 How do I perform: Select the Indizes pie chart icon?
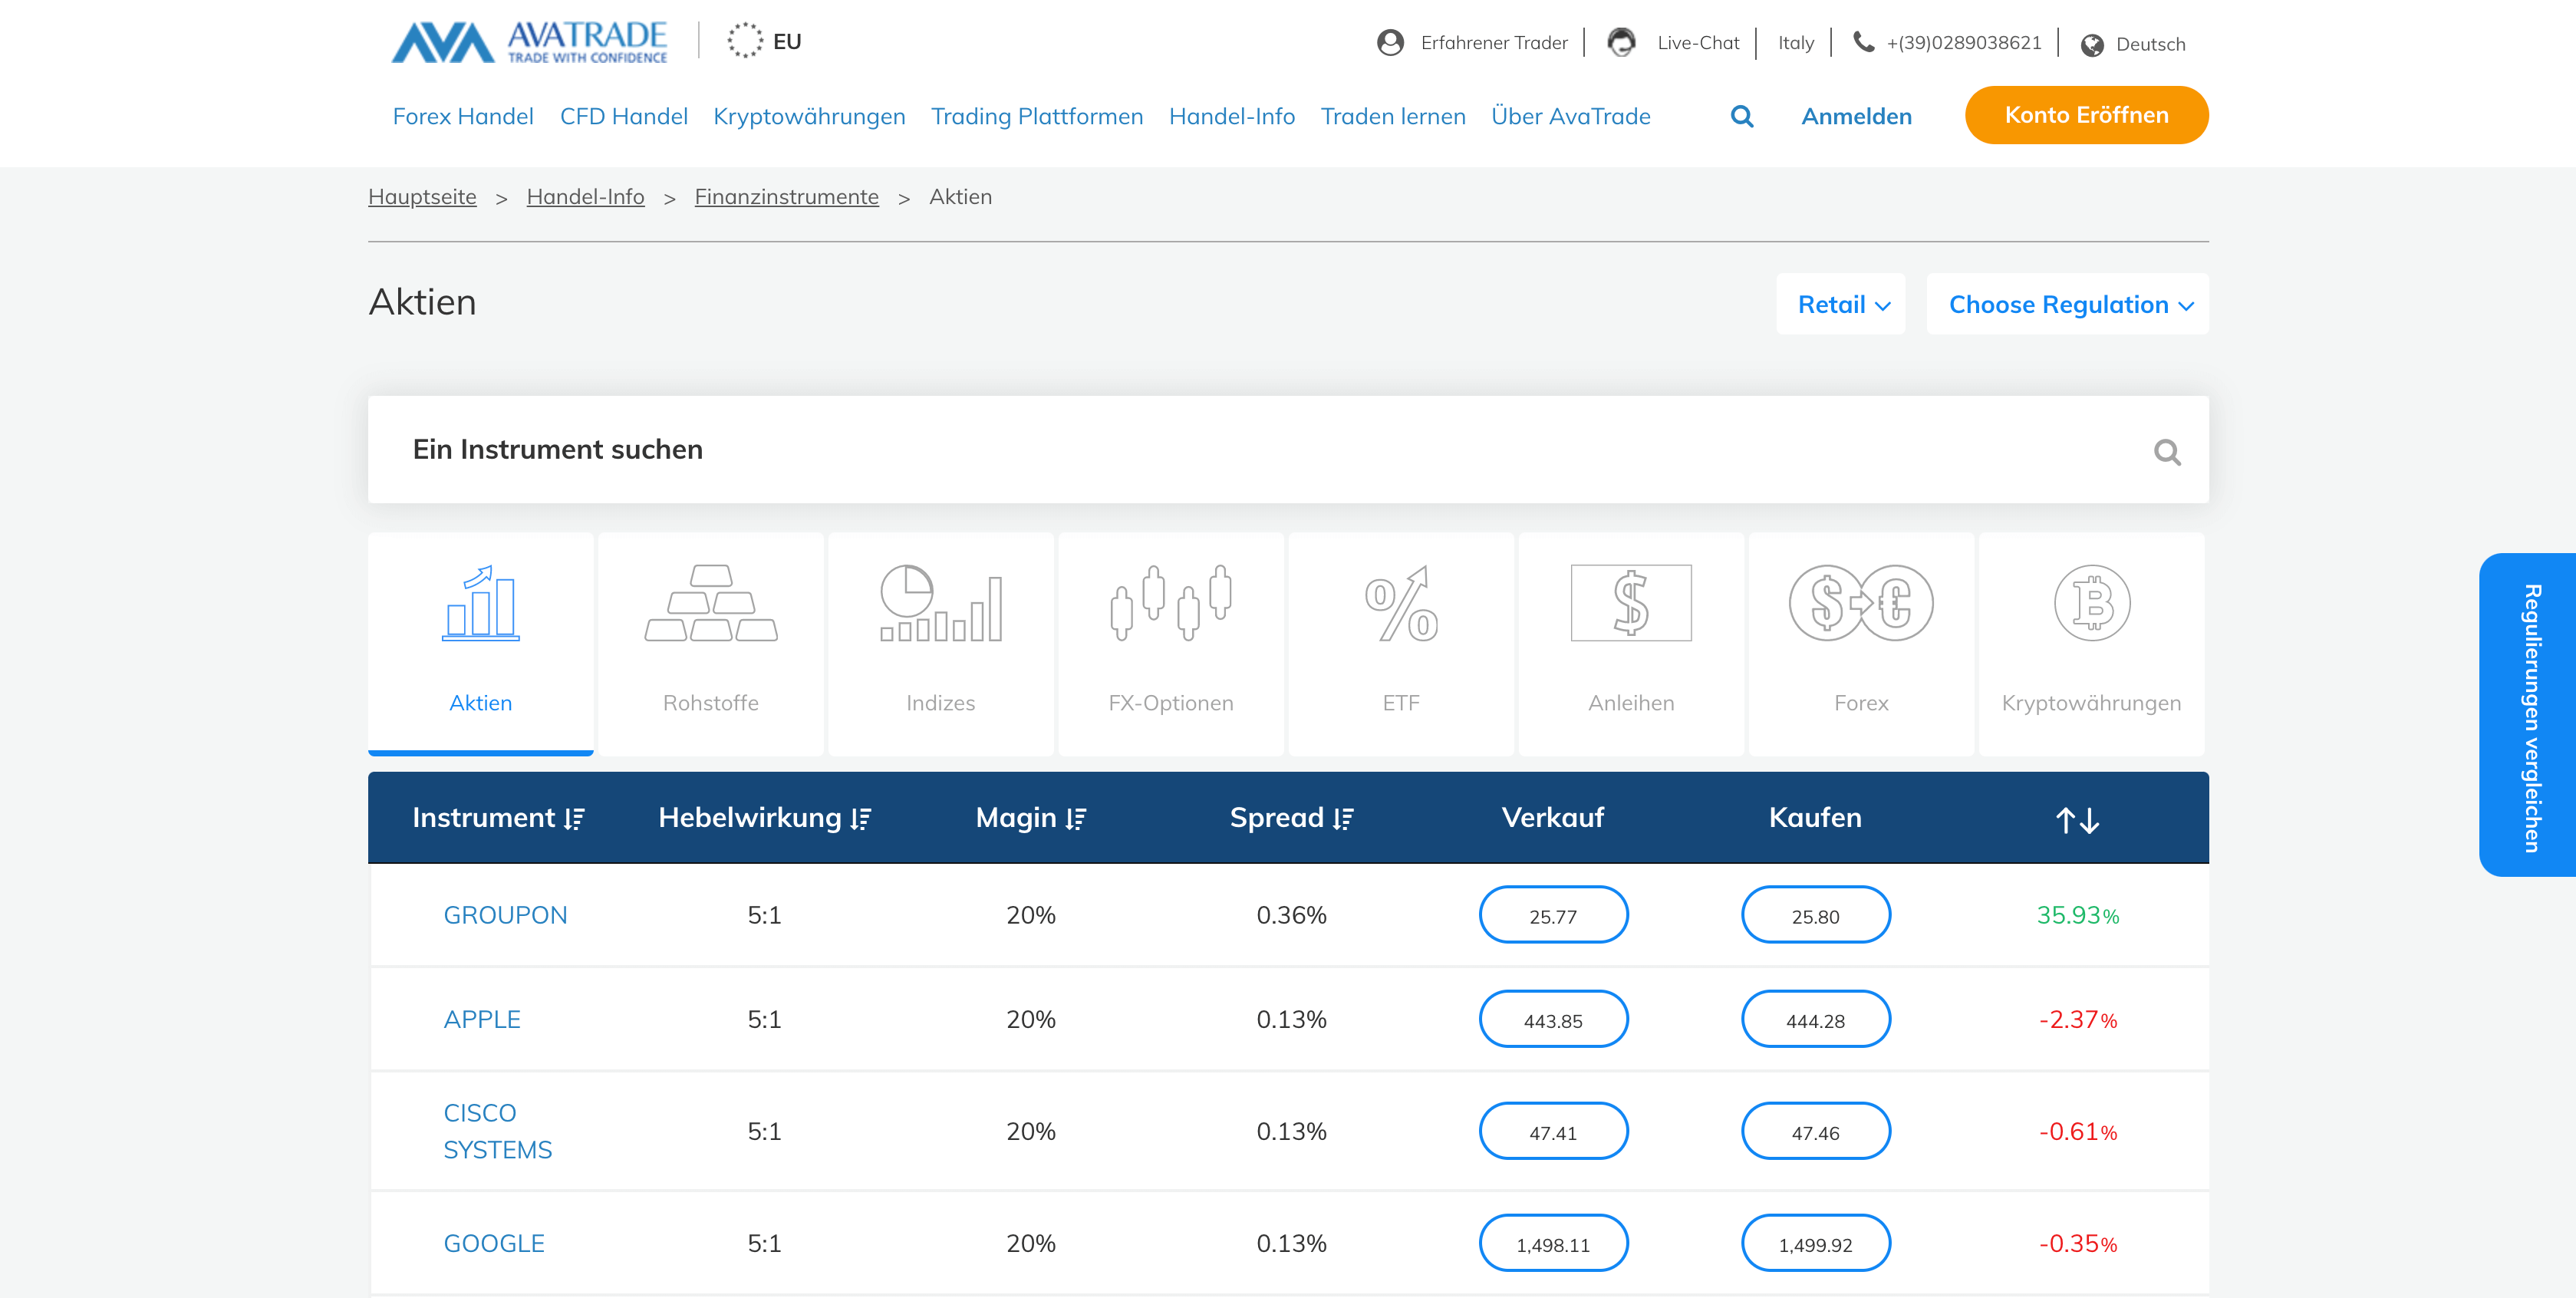tap(940, 603)
